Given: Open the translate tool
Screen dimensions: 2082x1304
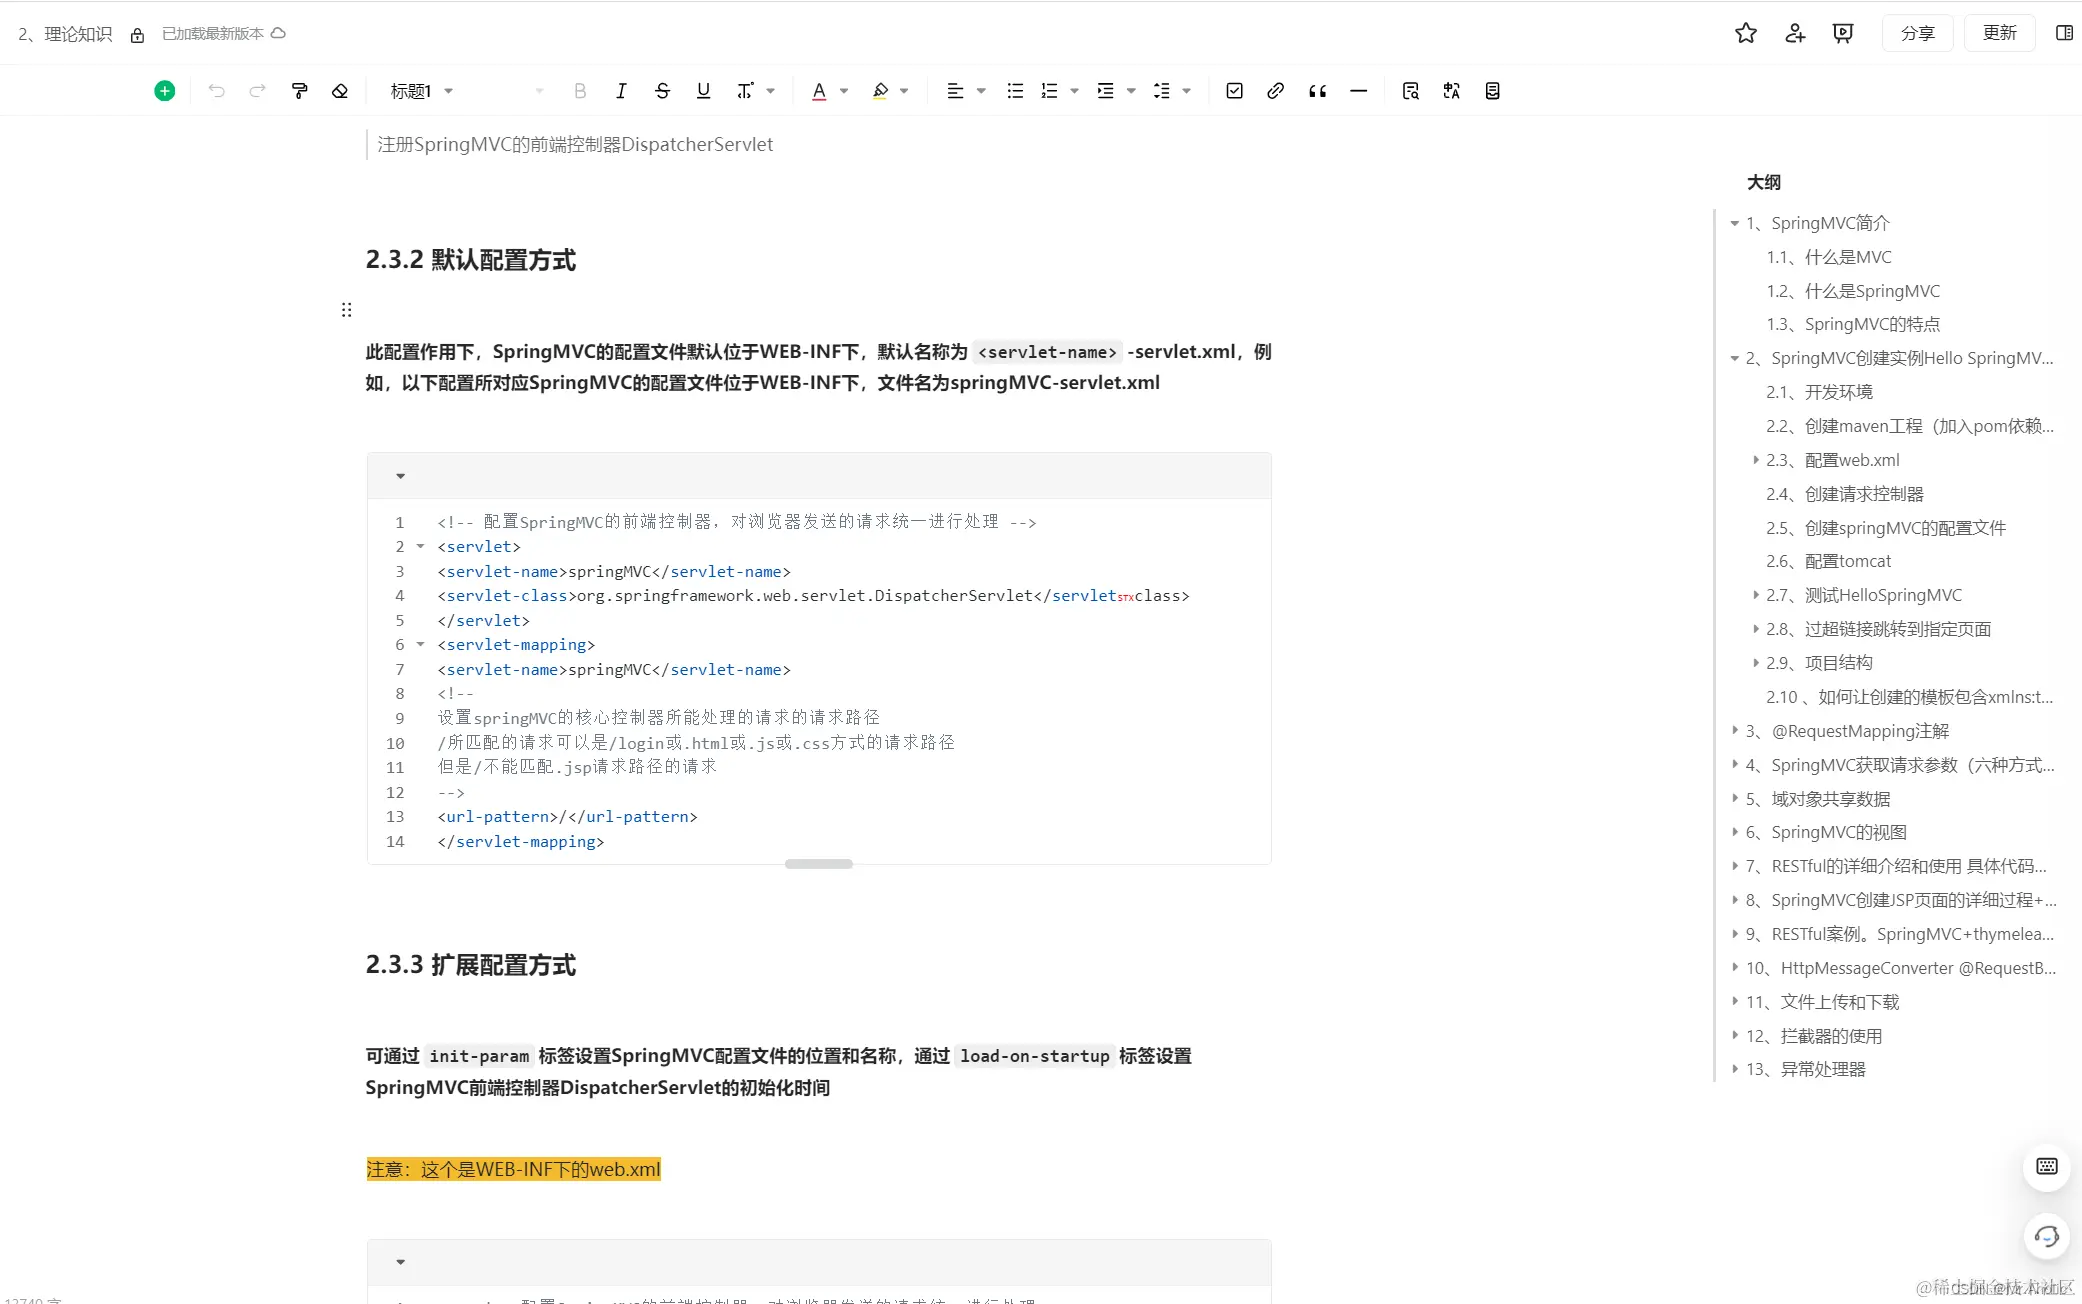Looking at the screenshot, I should pos(1451,90).
